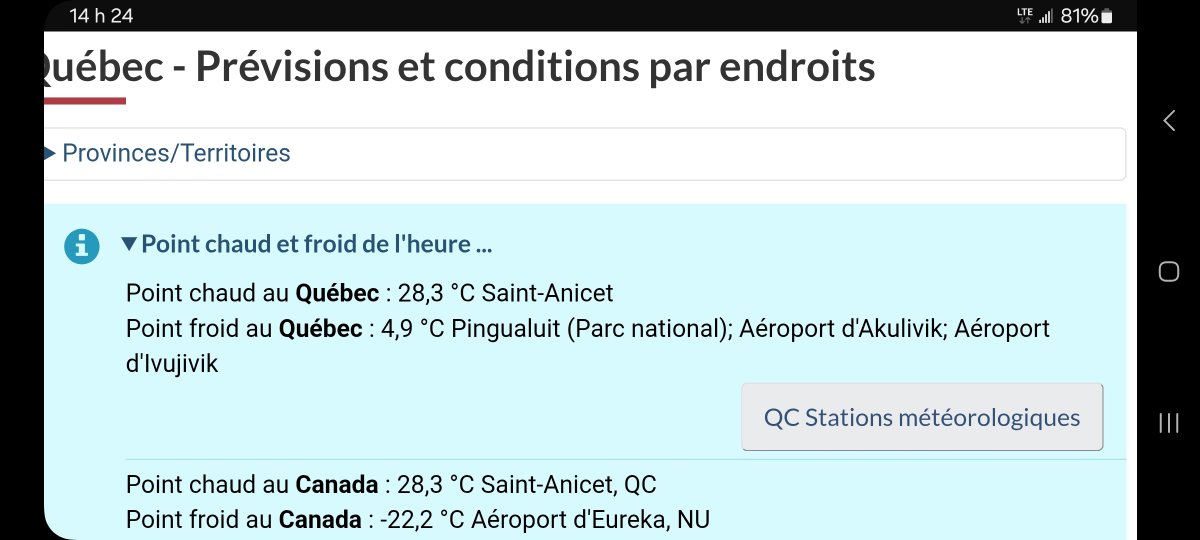
Task: Select the Saint-Anicet Québec hot spot line
Action: [x=369, y=294]
